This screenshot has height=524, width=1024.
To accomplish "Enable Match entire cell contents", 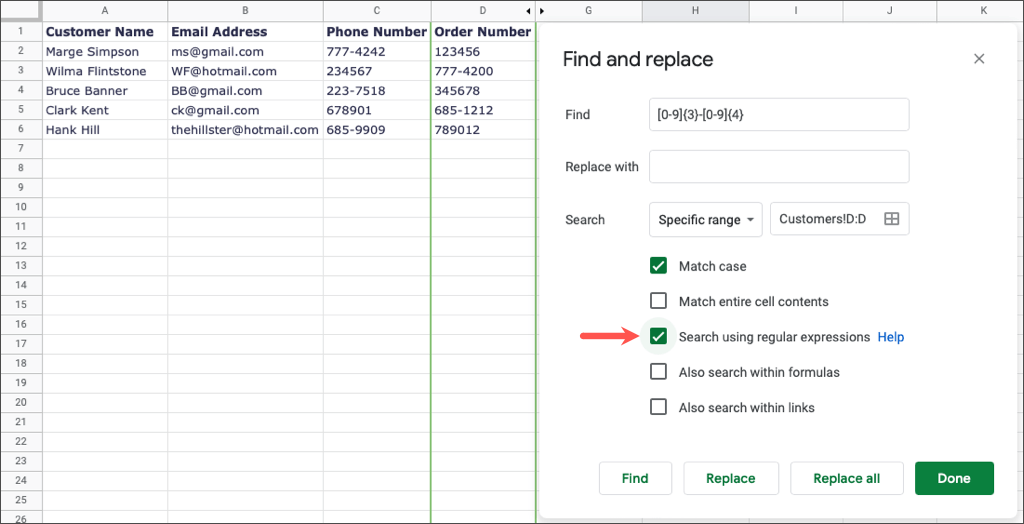I will [x=658, y=301].
